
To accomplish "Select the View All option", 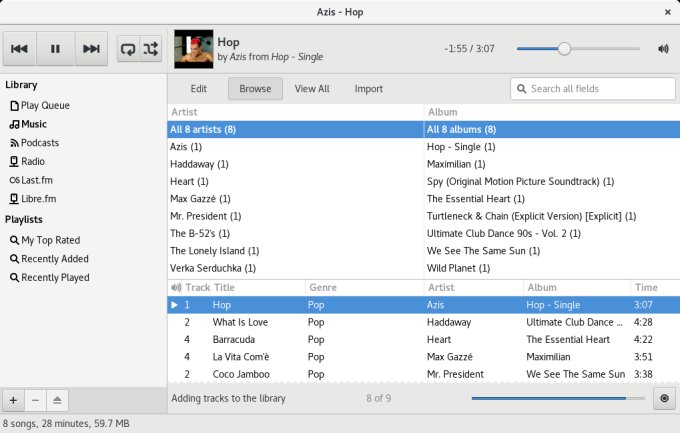I will coord(312,89).
